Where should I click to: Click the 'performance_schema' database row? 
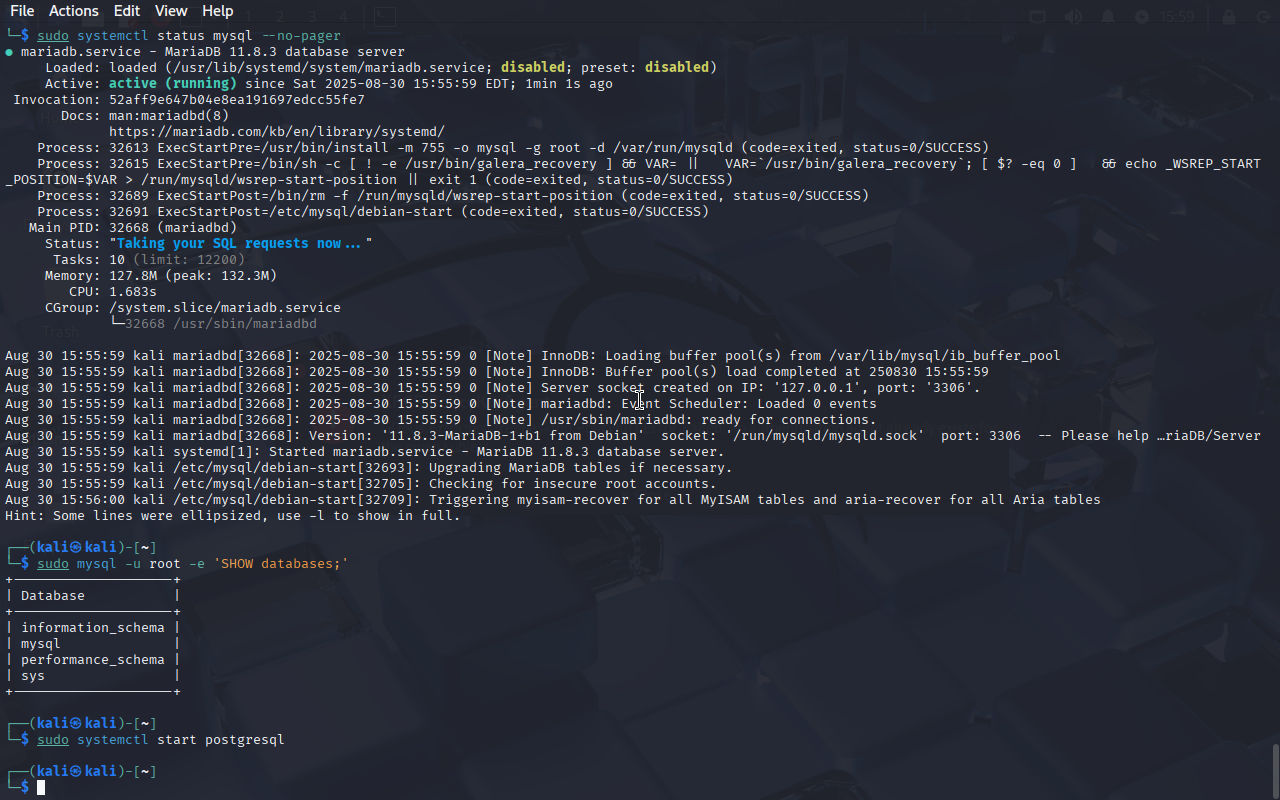click(x=93, y=660)
